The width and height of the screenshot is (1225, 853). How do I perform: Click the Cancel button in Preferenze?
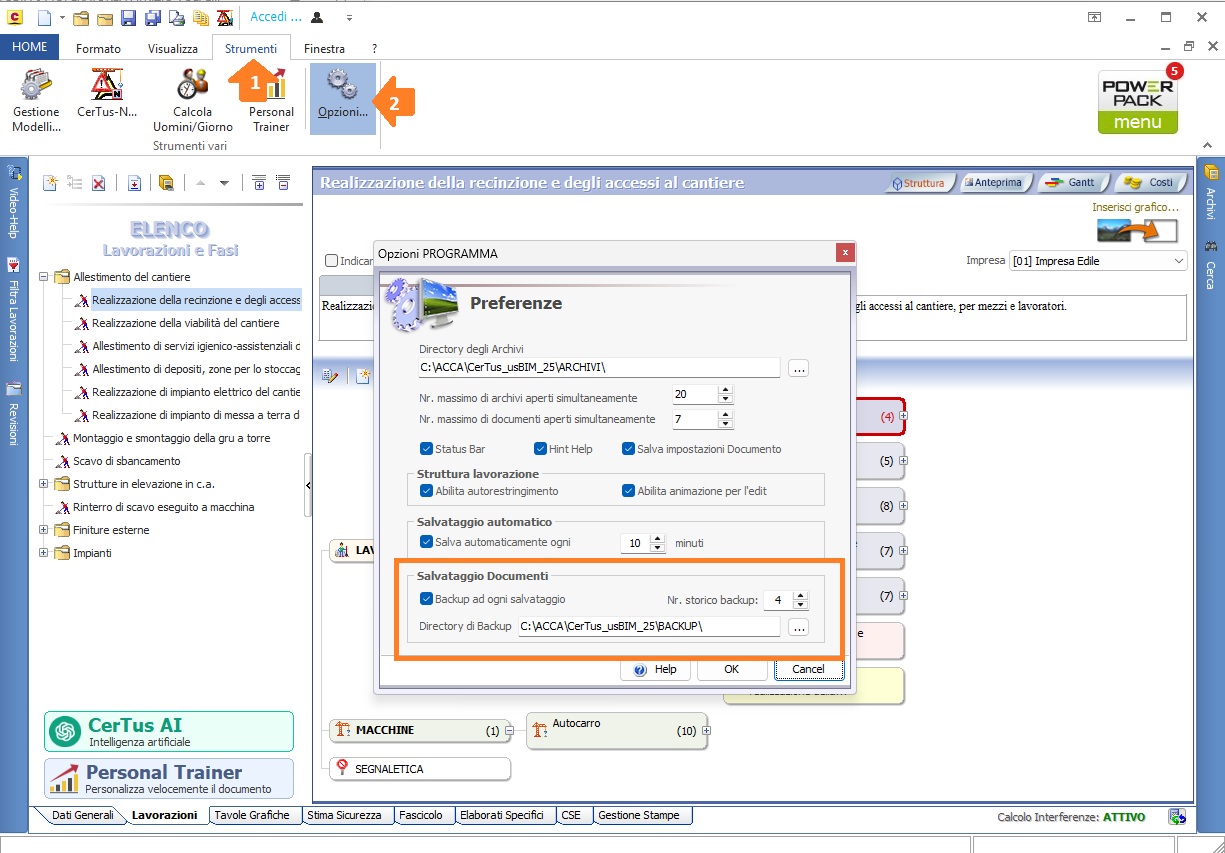tap(808, 669)
